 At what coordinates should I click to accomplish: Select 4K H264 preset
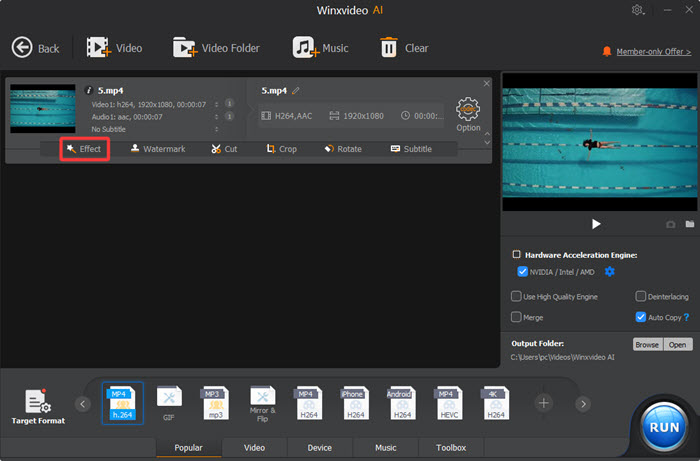pyautogui.click(x=495, y=403)
